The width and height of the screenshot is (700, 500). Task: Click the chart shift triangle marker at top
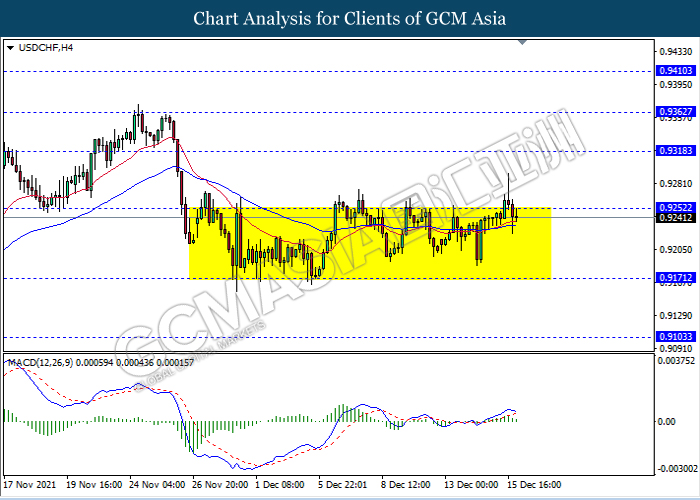tap(522, 42)
